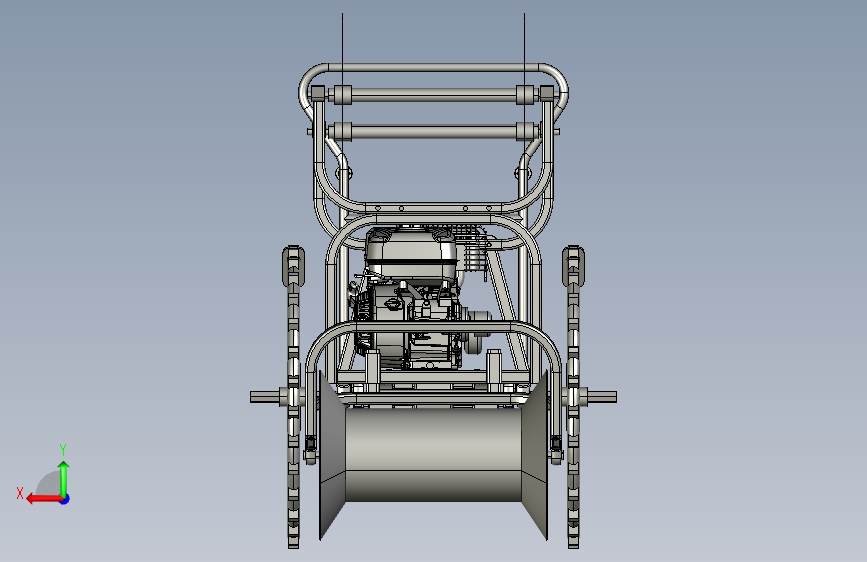Click the red "X" axis label
Screen dimensions: 867x562
(x=20, y=493)
